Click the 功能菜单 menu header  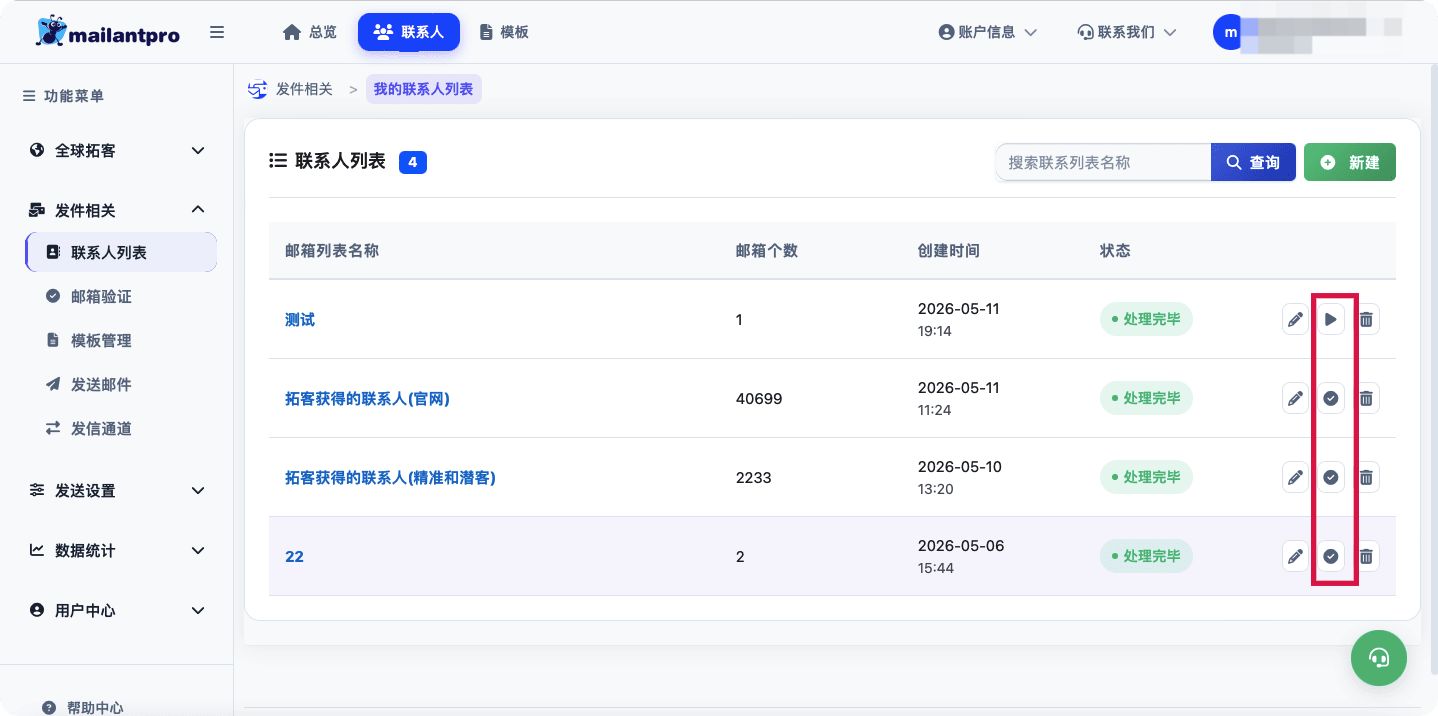[x=64, y=96]
